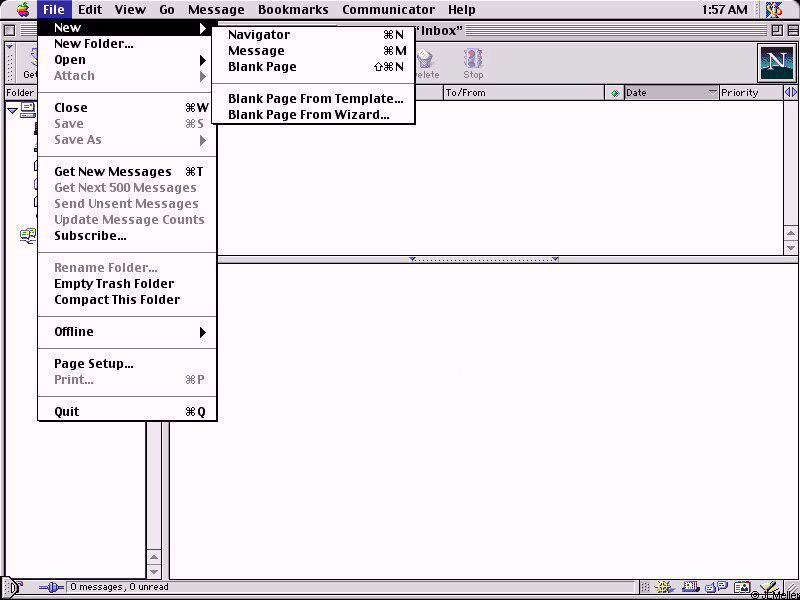The image size is (800, 600).
Task: Click the online/offline connection status icon
Action: point(50,587)
